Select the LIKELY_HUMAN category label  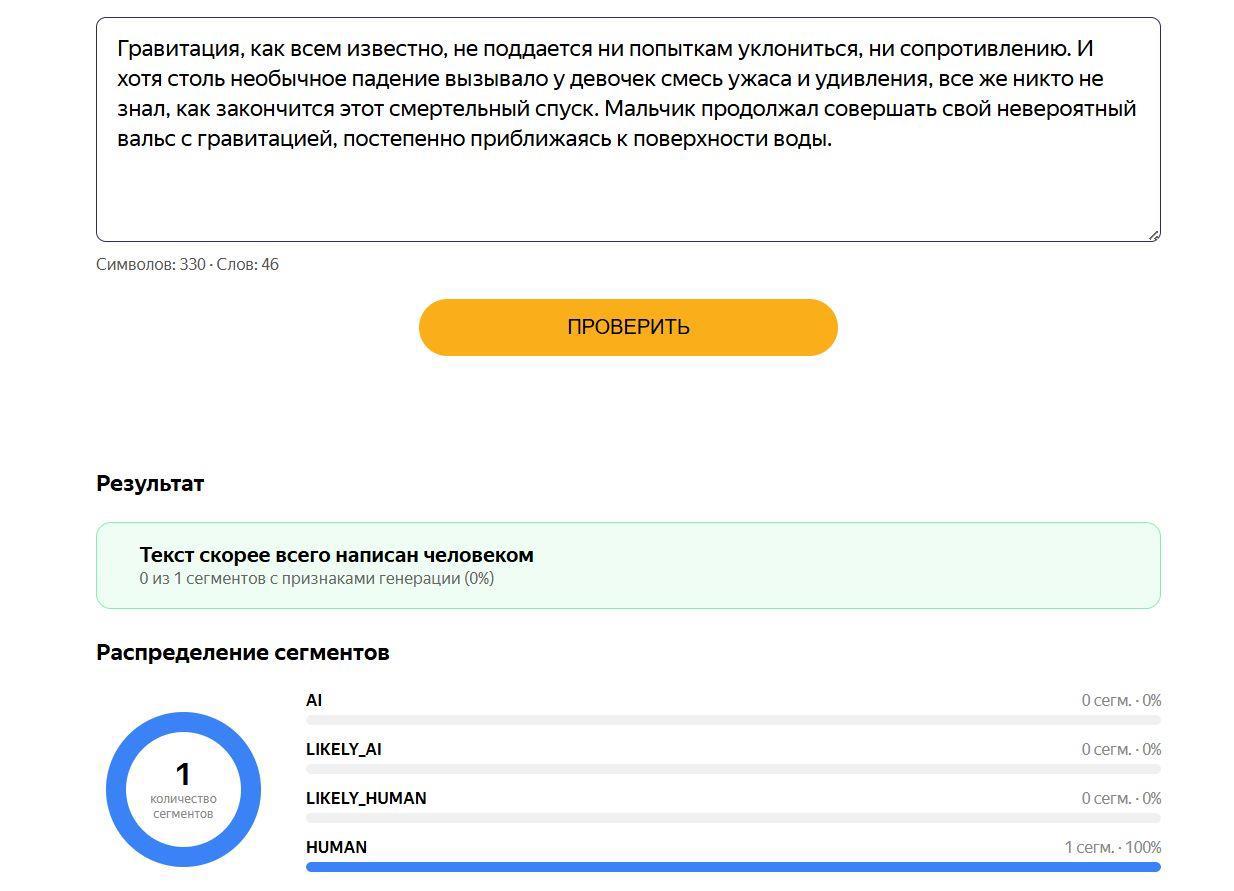366,798
